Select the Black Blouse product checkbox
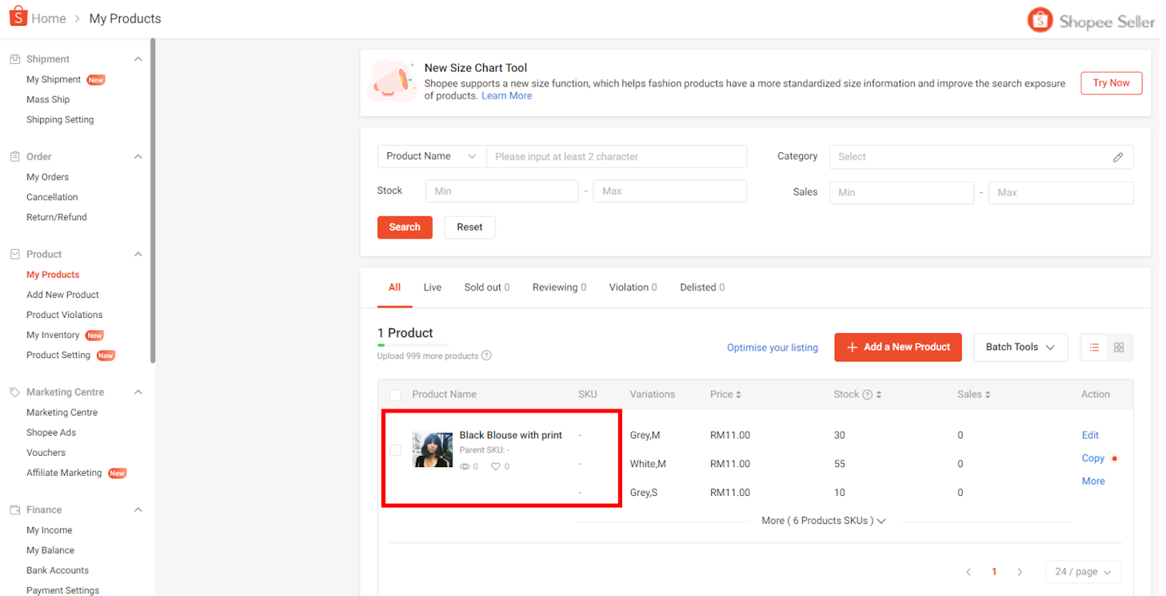 click(396, 449)
